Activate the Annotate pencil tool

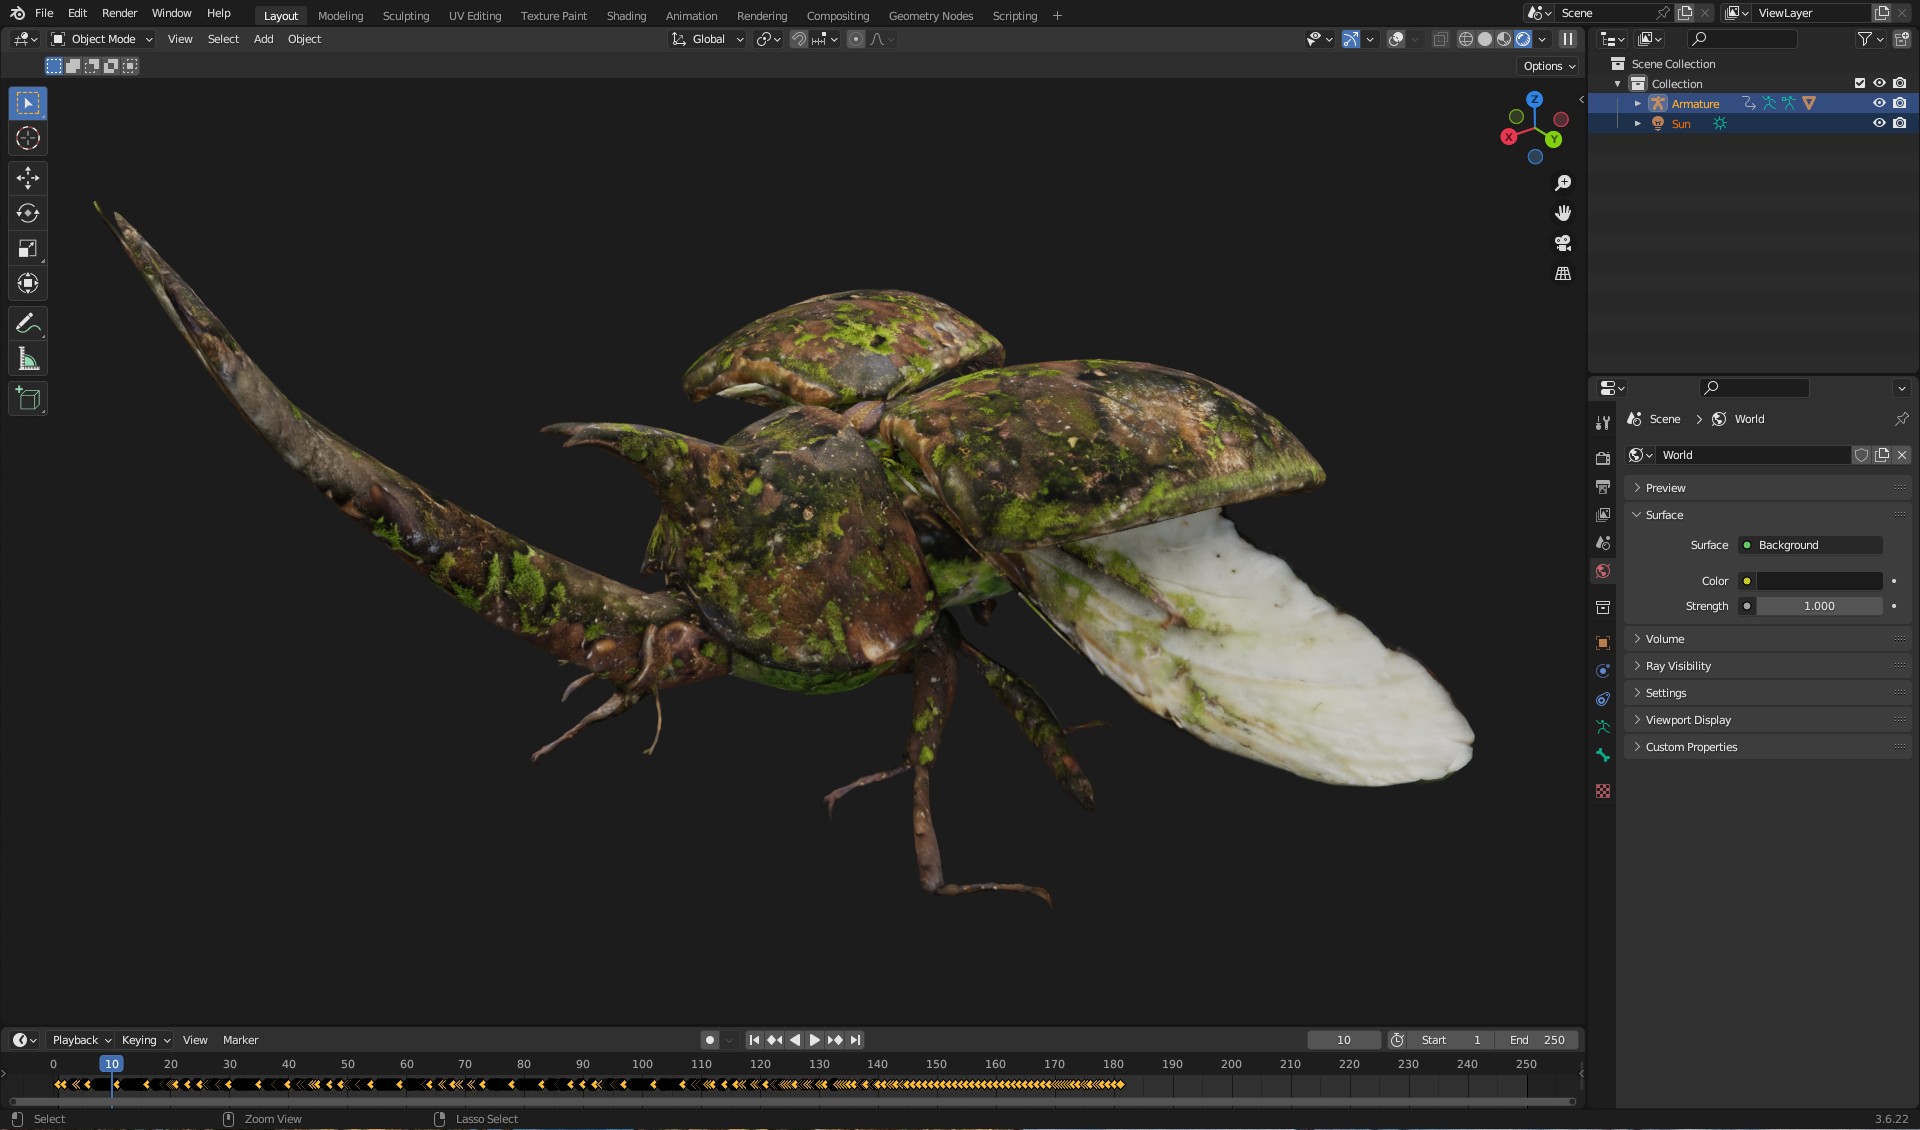(x=28, y=324)
